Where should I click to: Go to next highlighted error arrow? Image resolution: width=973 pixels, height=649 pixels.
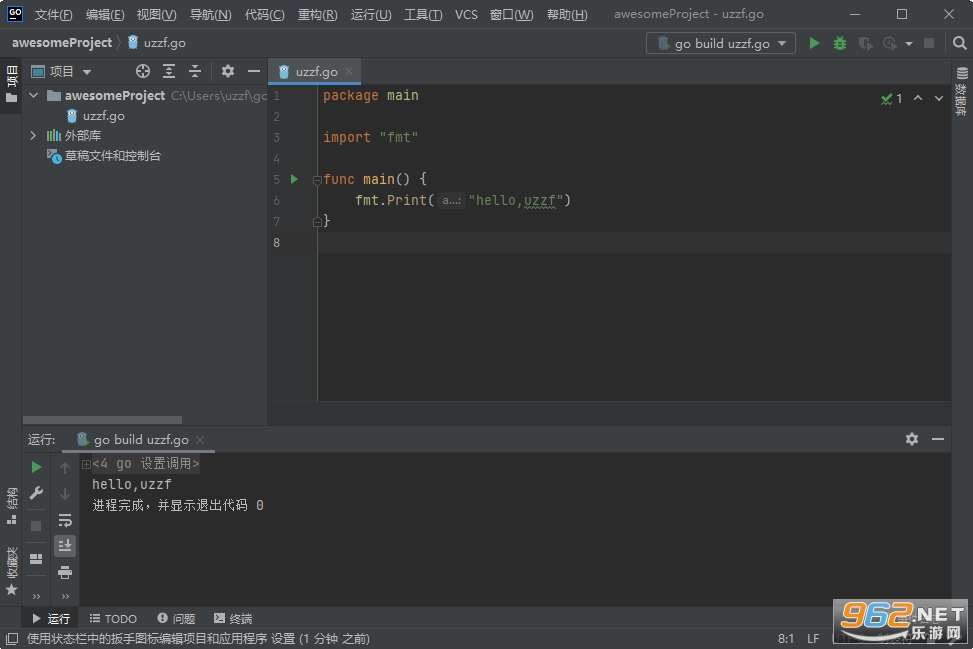click(x=939, y=98)
